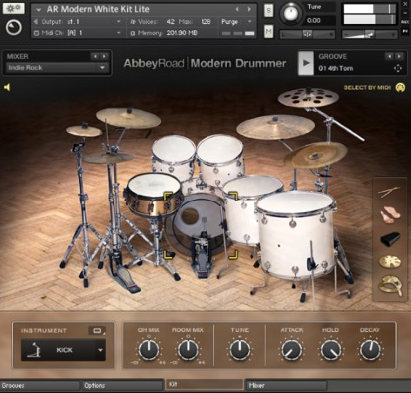Open the Purge dropdown menu

[236, 22]
